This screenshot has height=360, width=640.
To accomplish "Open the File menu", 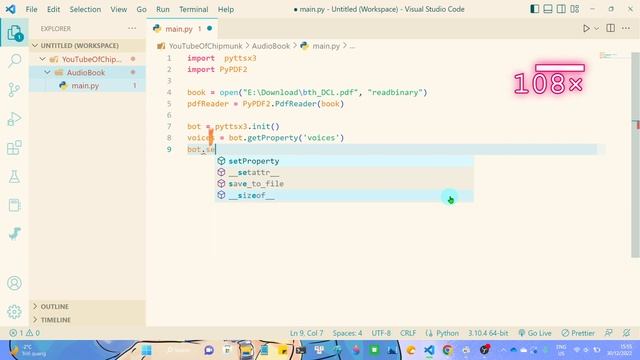I will (x=31, y=9).
